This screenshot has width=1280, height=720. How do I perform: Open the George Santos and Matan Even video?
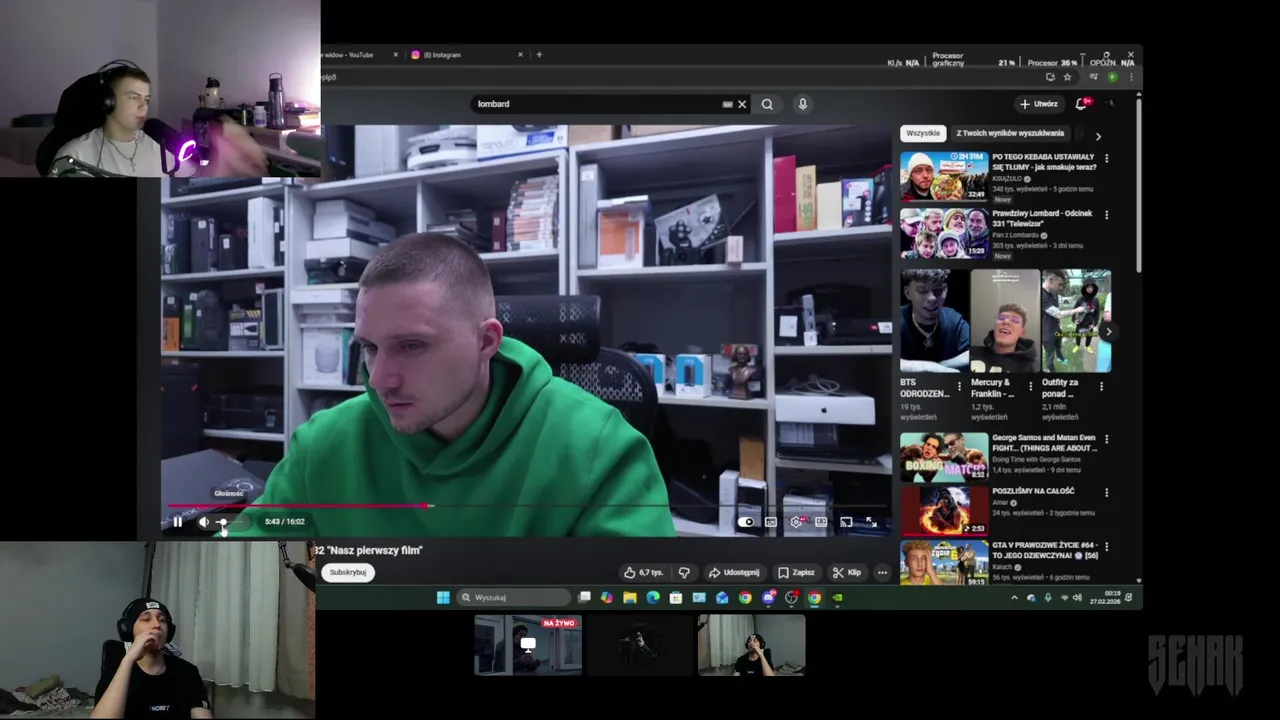pos(944,457)
